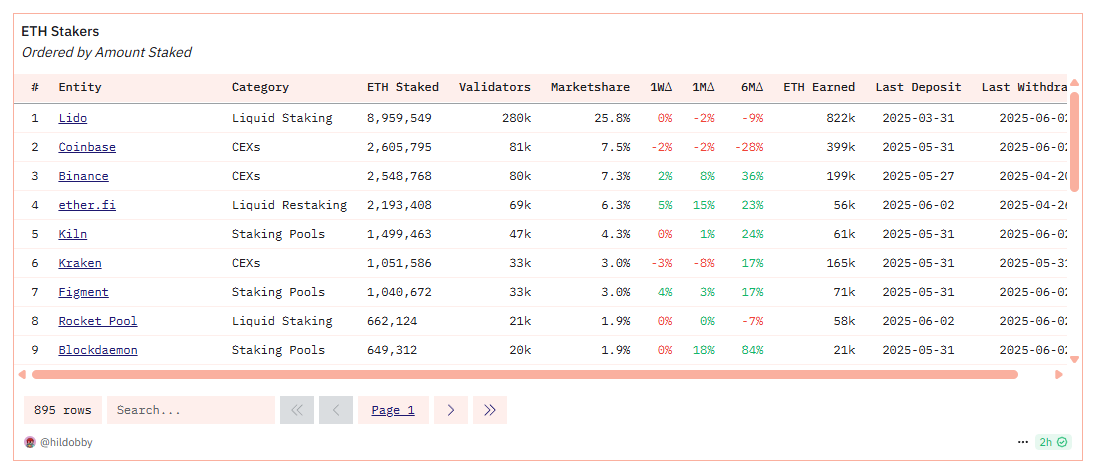Select Lido's 8,959,549 ETH staked value
Screen dimensions: 1093x472
(x=399, y=119)
